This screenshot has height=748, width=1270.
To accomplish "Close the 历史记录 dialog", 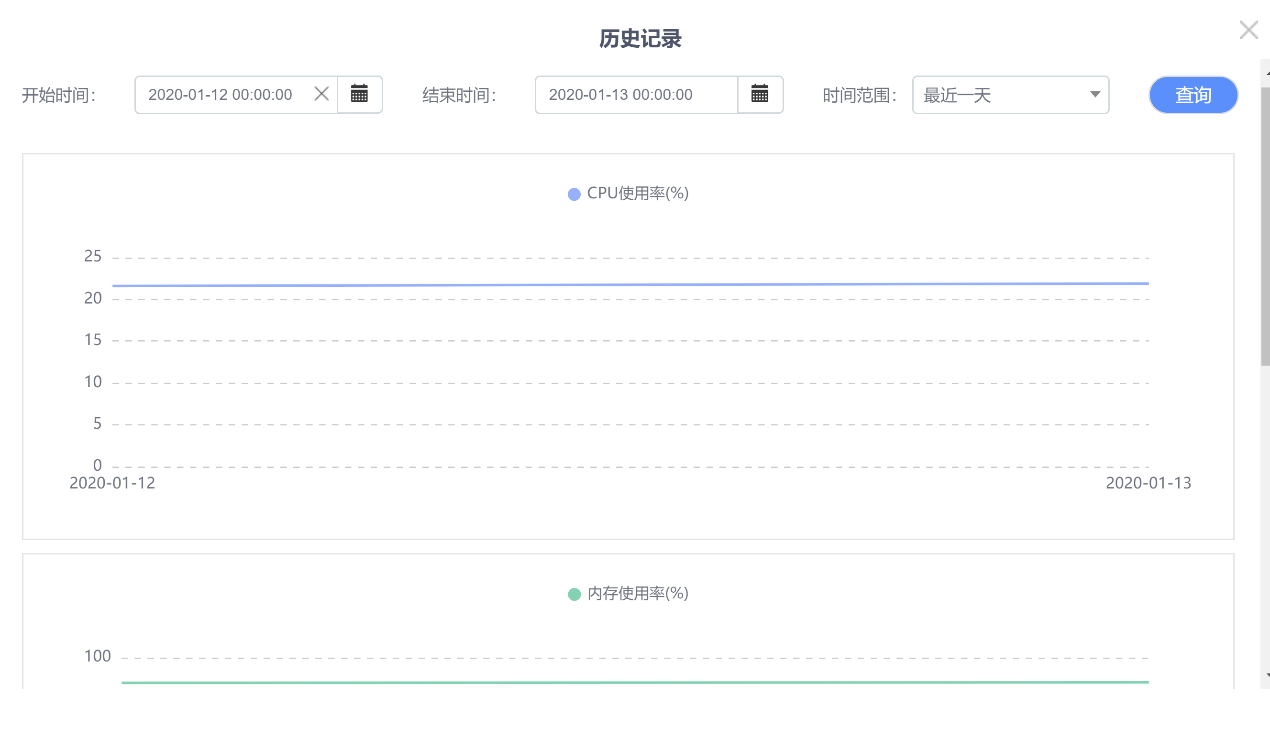I will pos(1248,30).
